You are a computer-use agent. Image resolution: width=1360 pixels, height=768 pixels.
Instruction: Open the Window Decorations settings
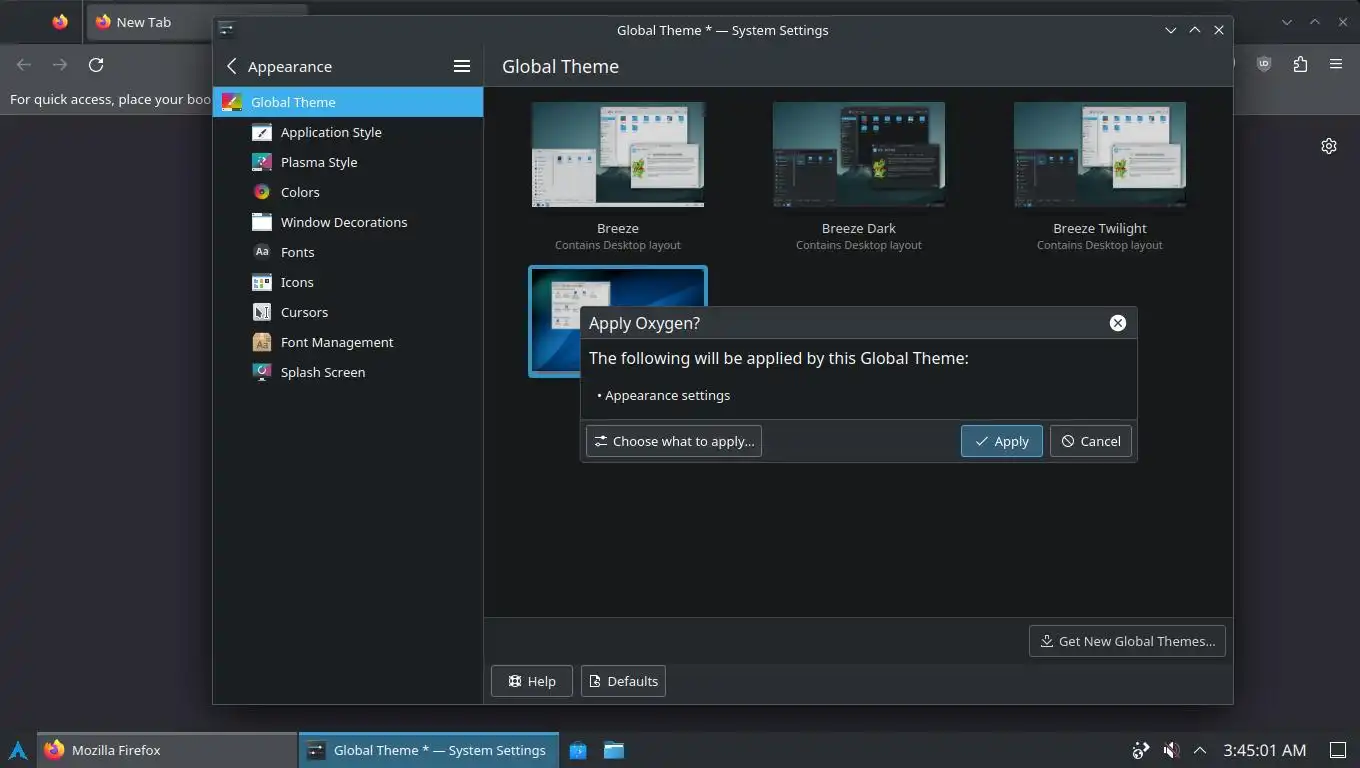(x=348, y=222)
